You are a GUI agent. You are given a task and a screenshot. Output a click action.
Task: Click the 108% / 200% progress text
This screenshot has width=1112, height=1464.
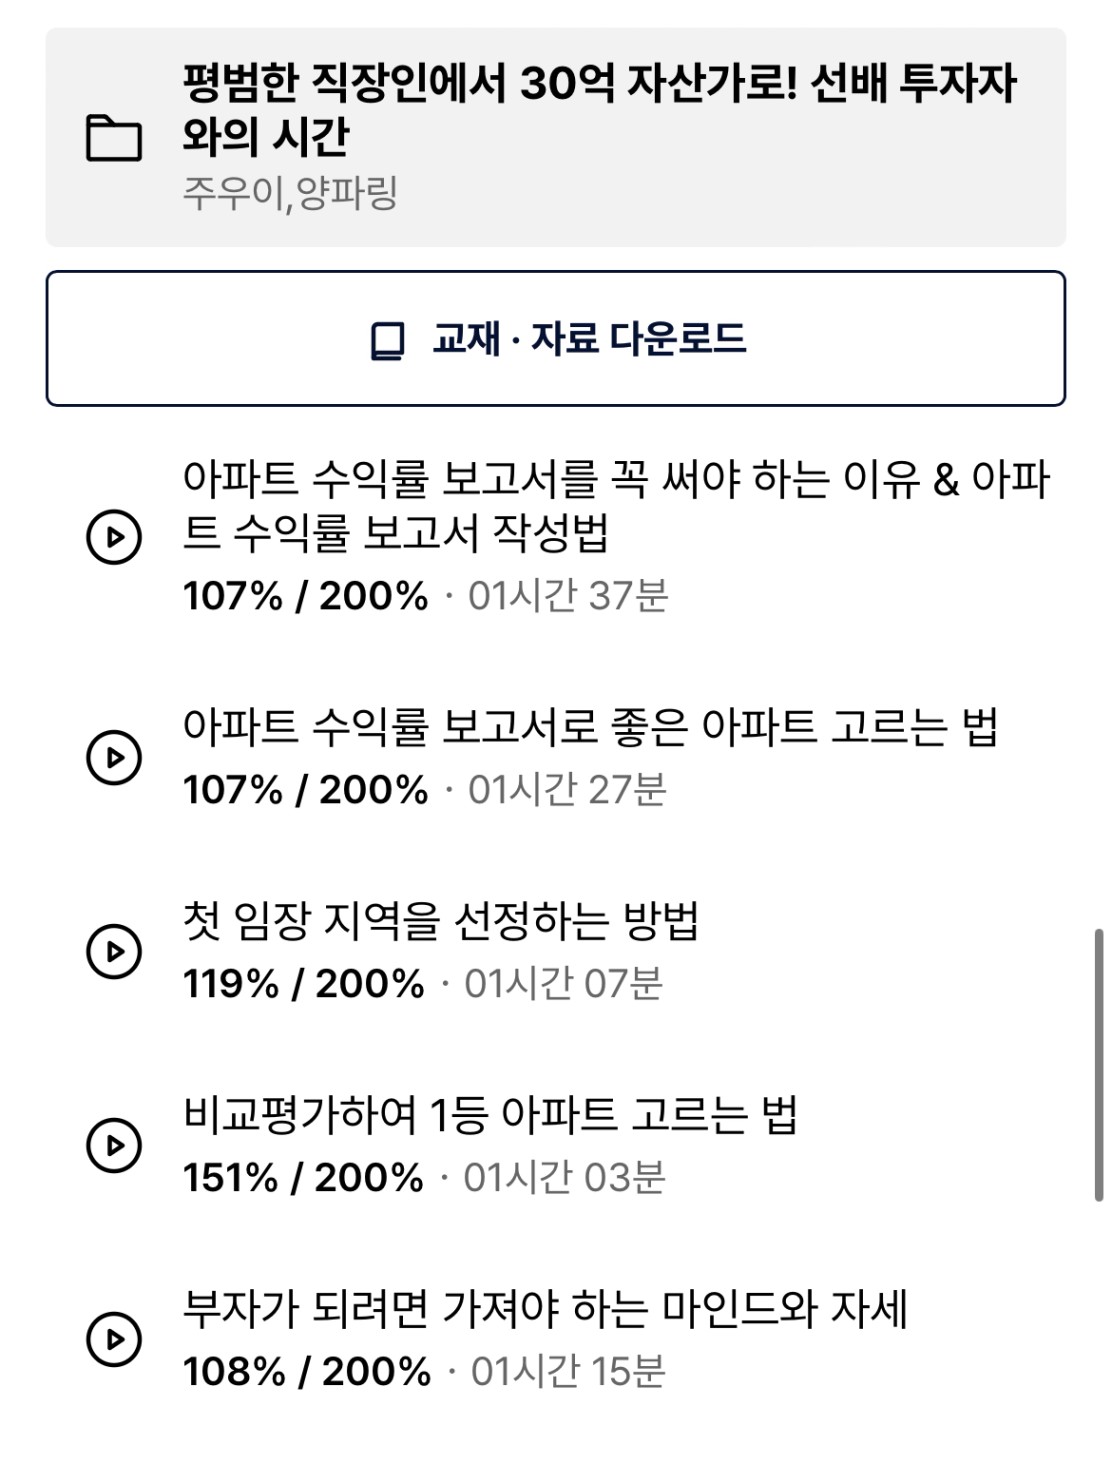307,1372
